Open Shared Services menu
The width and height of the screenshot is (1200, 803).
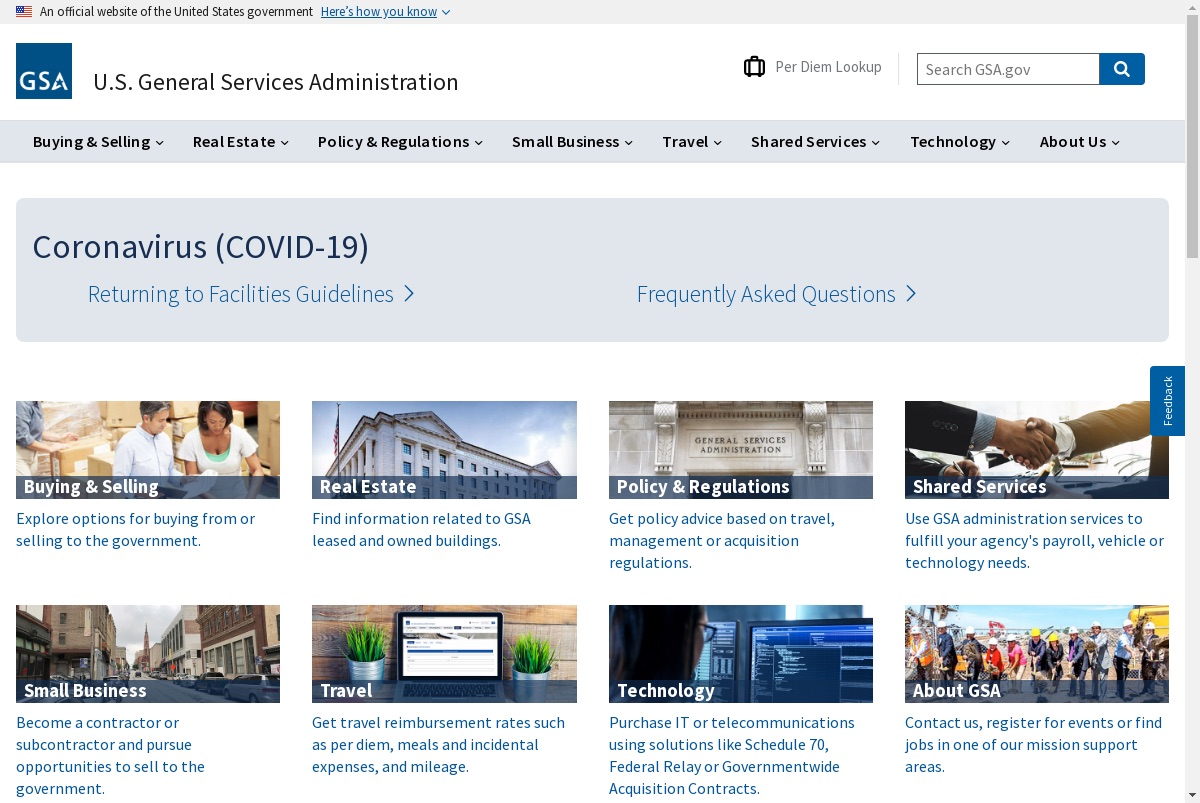point(815,142)
